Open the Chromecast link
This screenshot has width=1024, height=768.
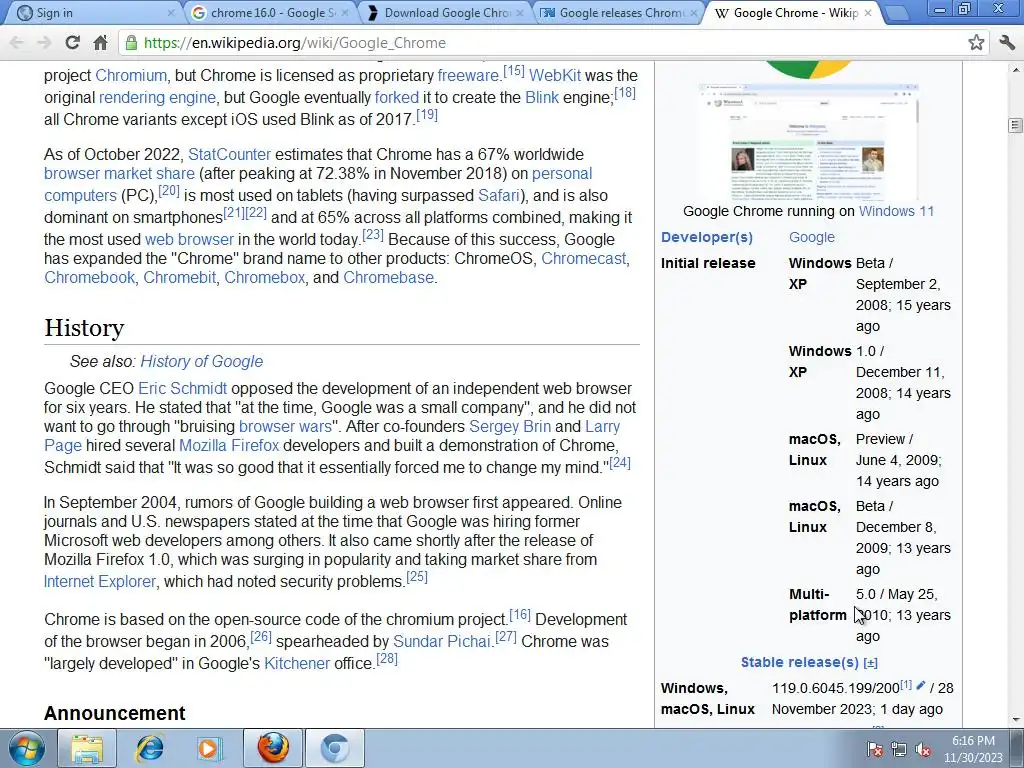tap(584, 259)
